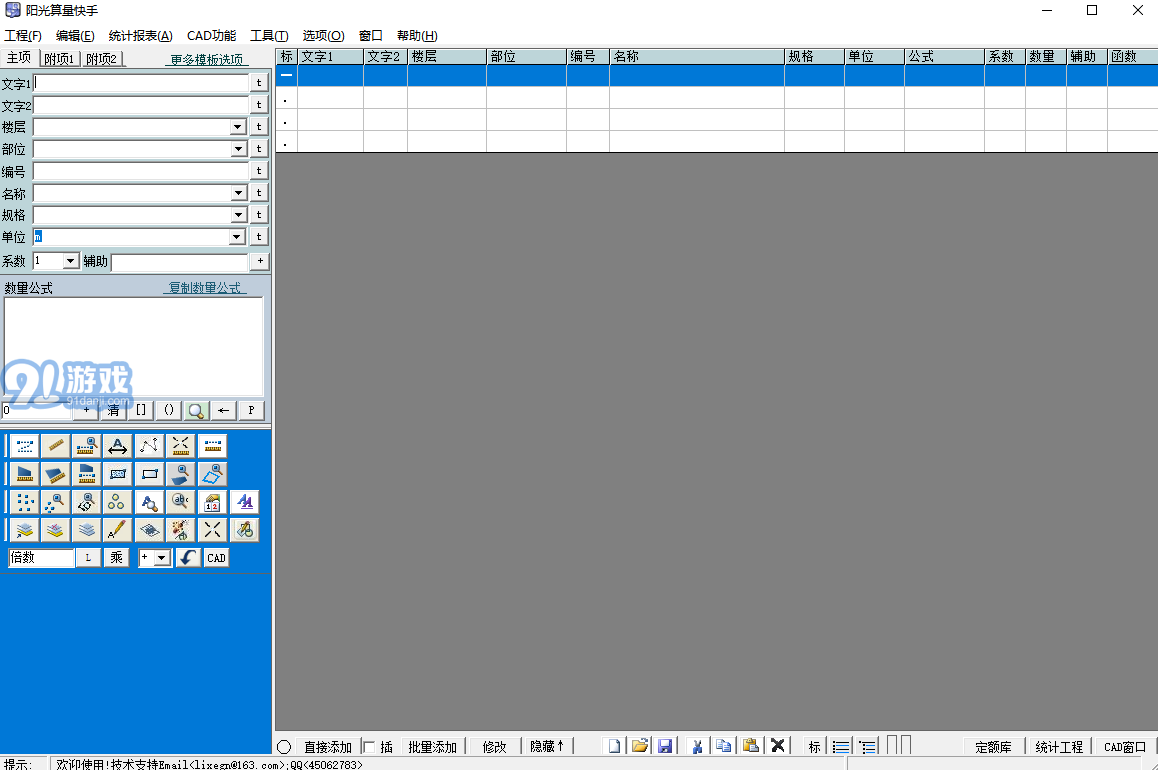Open the calendar number tool icon
1158x770 pixels.
point(212,502)
